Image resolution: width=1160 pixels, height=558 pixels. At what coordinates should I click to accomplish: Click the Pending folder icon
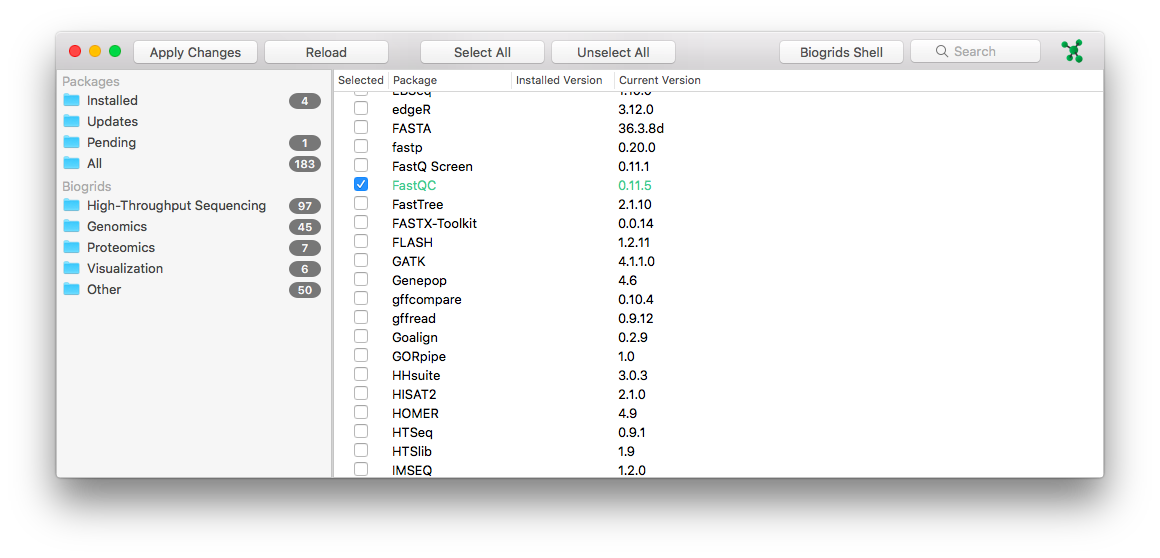click(x=71, y=142)
